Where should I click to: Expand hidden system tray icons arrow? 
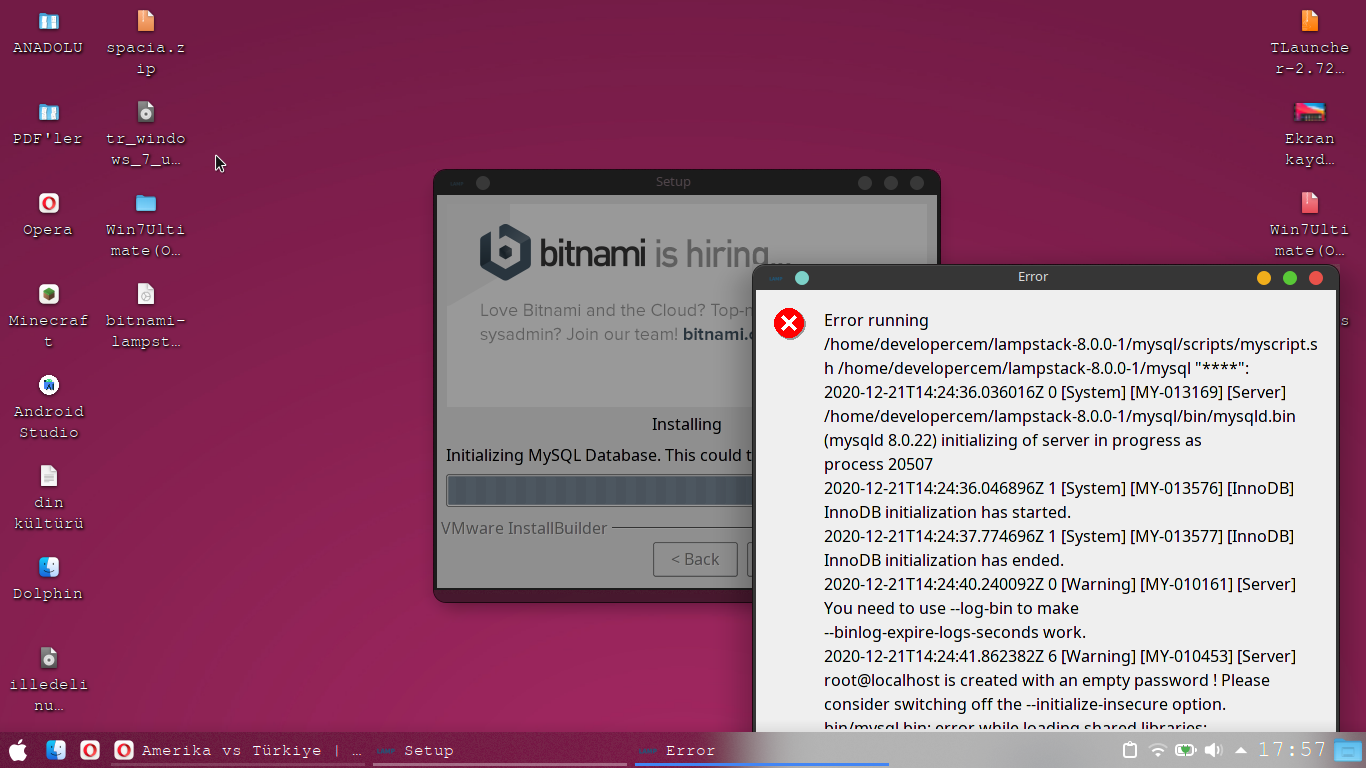(x=1241, y=750)
